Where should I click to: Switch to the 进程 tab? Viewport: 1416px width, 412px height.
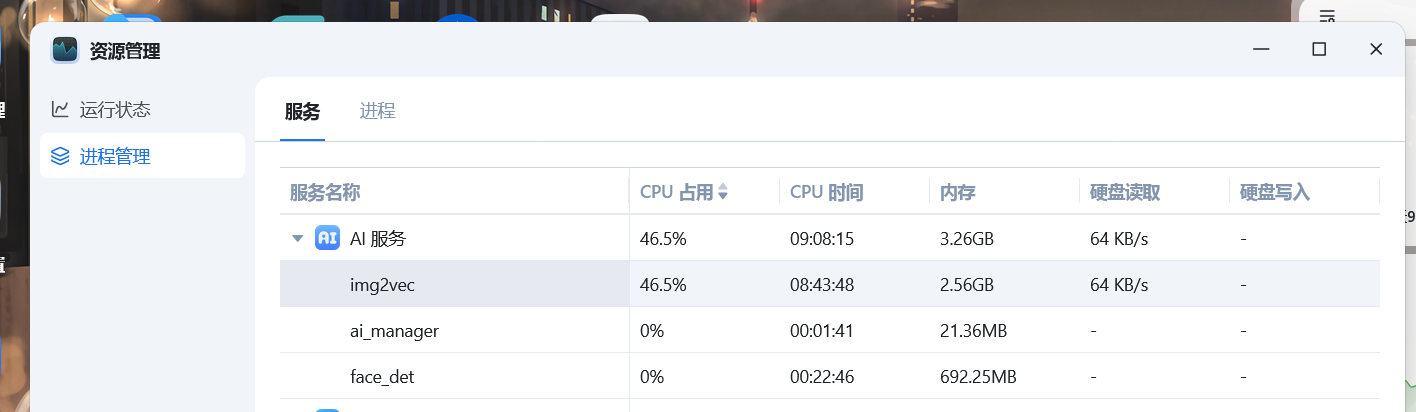[x=377, y=111]
